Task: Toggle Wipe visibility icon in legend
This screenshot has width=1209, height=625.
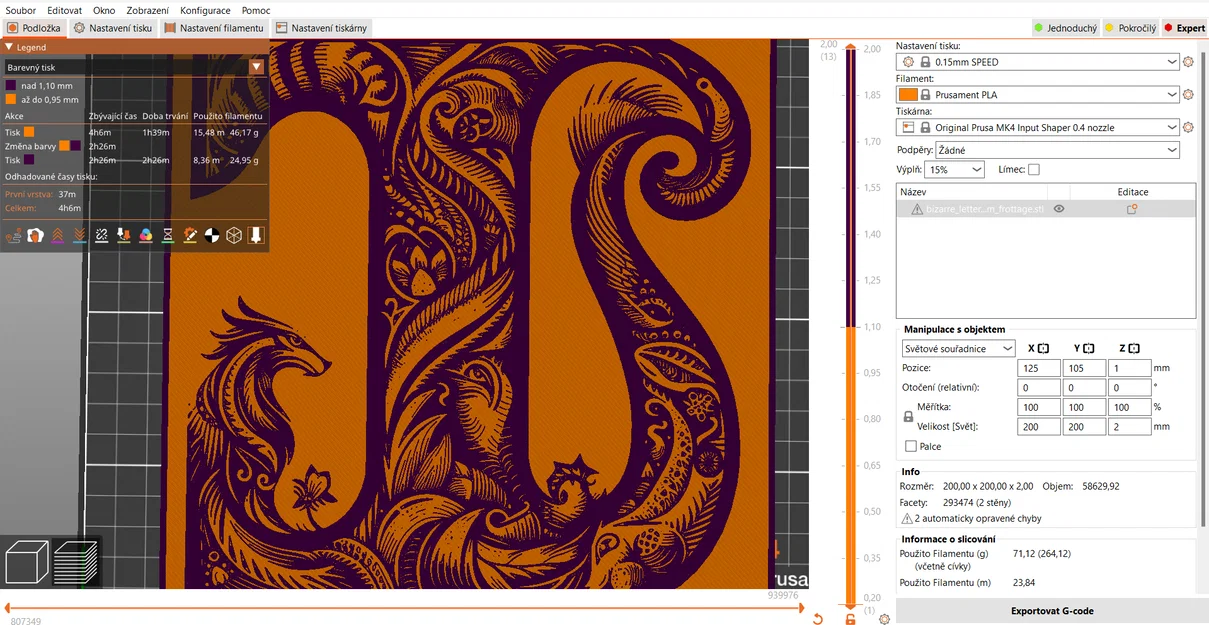Action: click(35, 235)
